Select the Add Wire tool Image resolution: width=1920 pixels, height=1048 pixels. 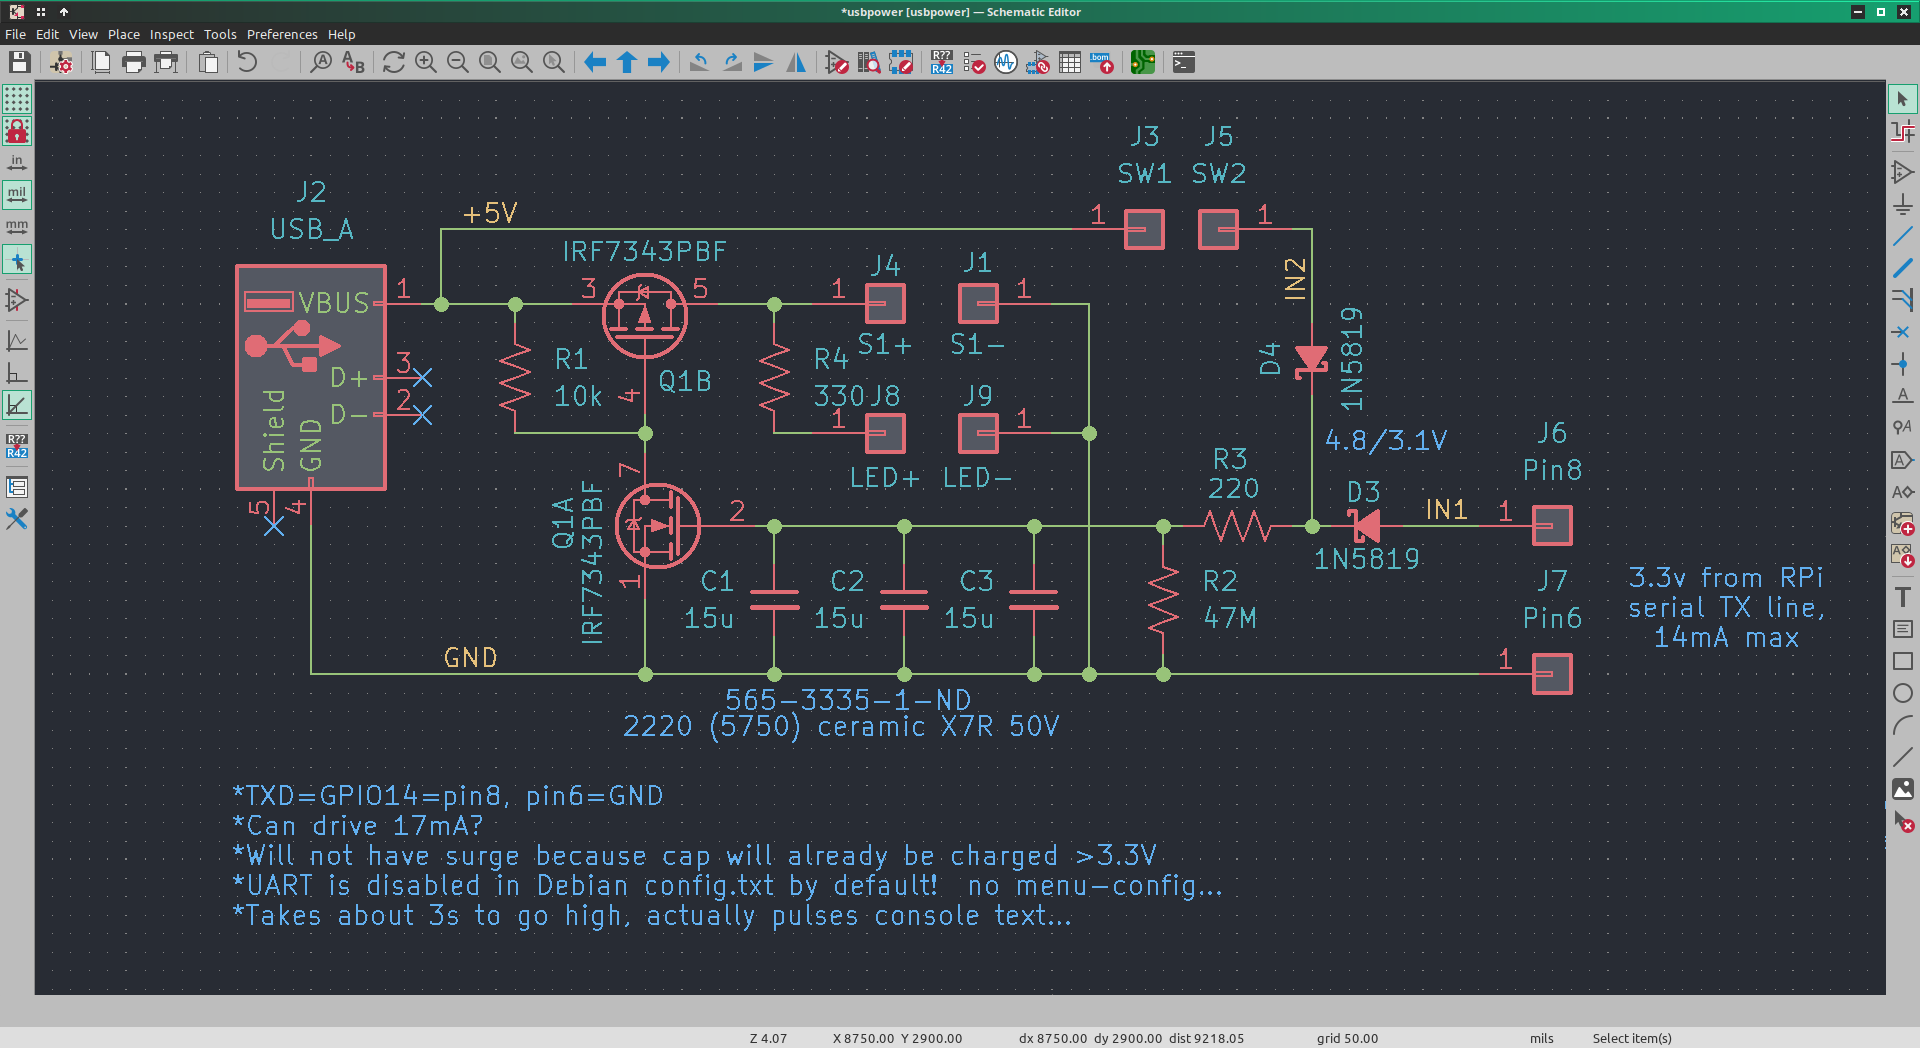[1902, 236]
